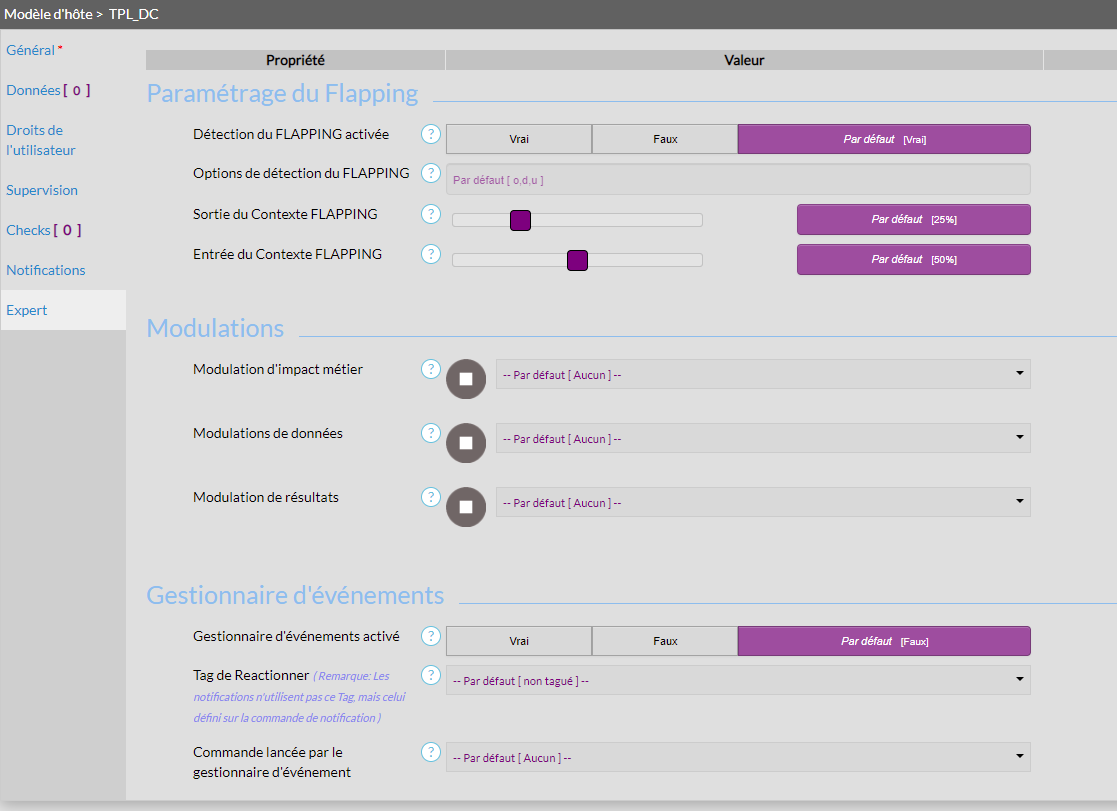Click help icon for Entrée du Contexte FLAPPING
Screen dimensions: 1117x811
point(430,254)
